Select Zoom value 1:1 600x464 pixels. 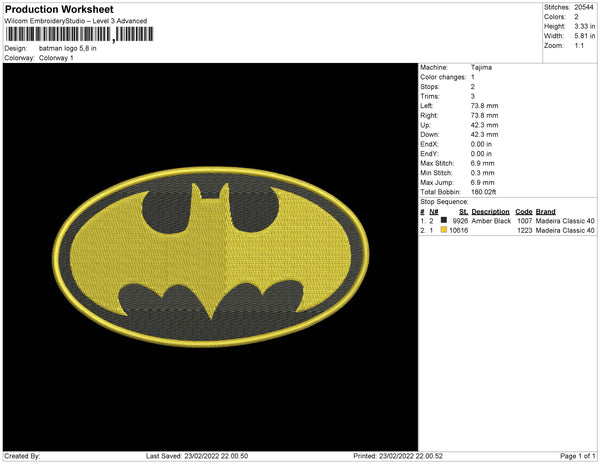pyautogui.click(x=579, y=46)
